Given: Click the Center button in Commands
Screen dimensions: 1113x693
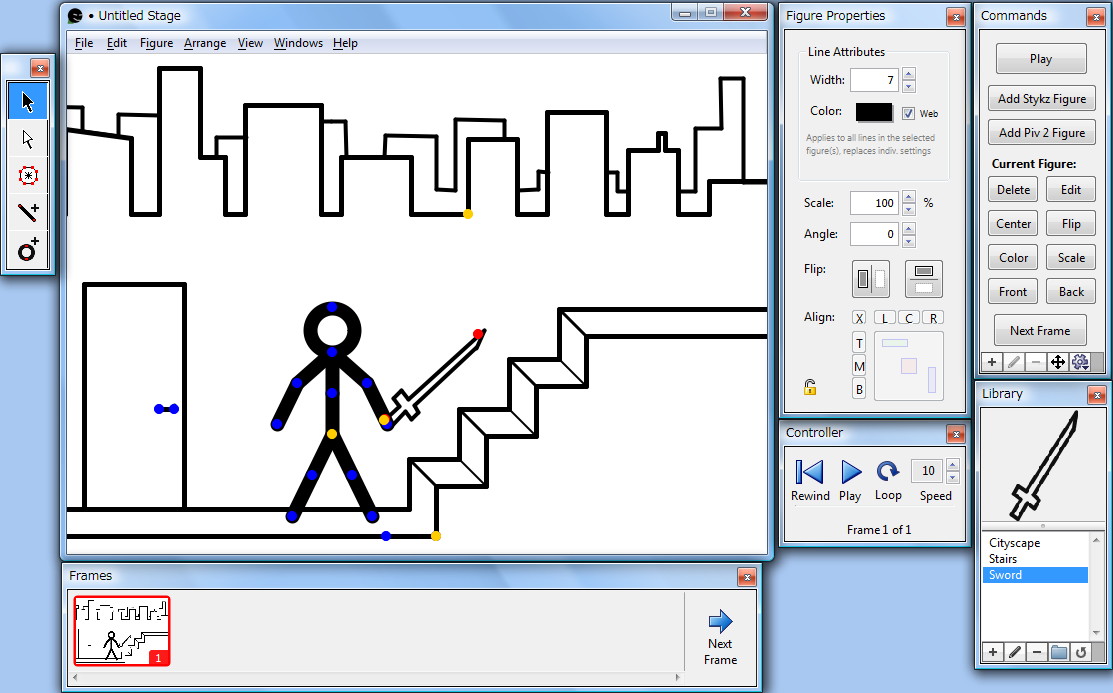Looking at the screenshot, I should (x=1013, y=224).
